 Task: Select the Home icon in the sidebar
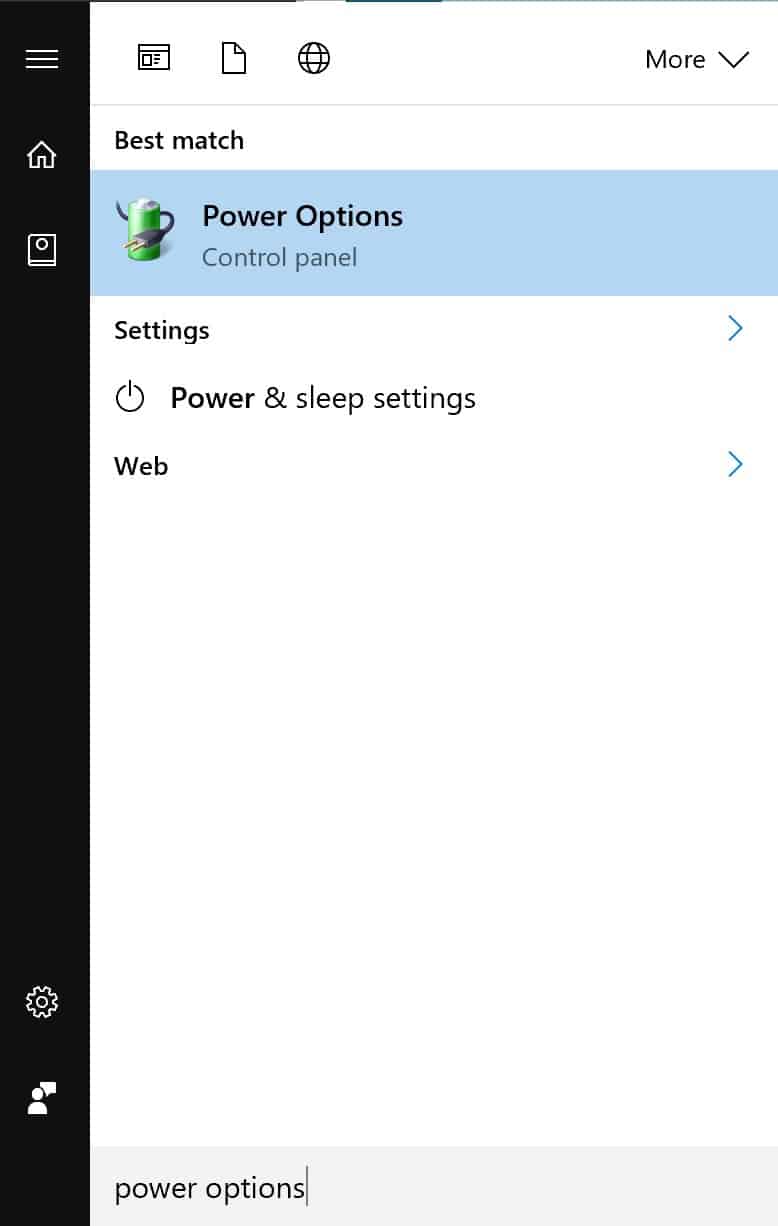point(41,154)
